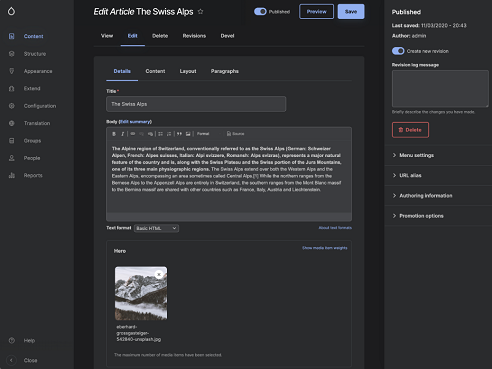Click the red Delete button
Screen dimensions: 492x369
(x=410, y=130)
